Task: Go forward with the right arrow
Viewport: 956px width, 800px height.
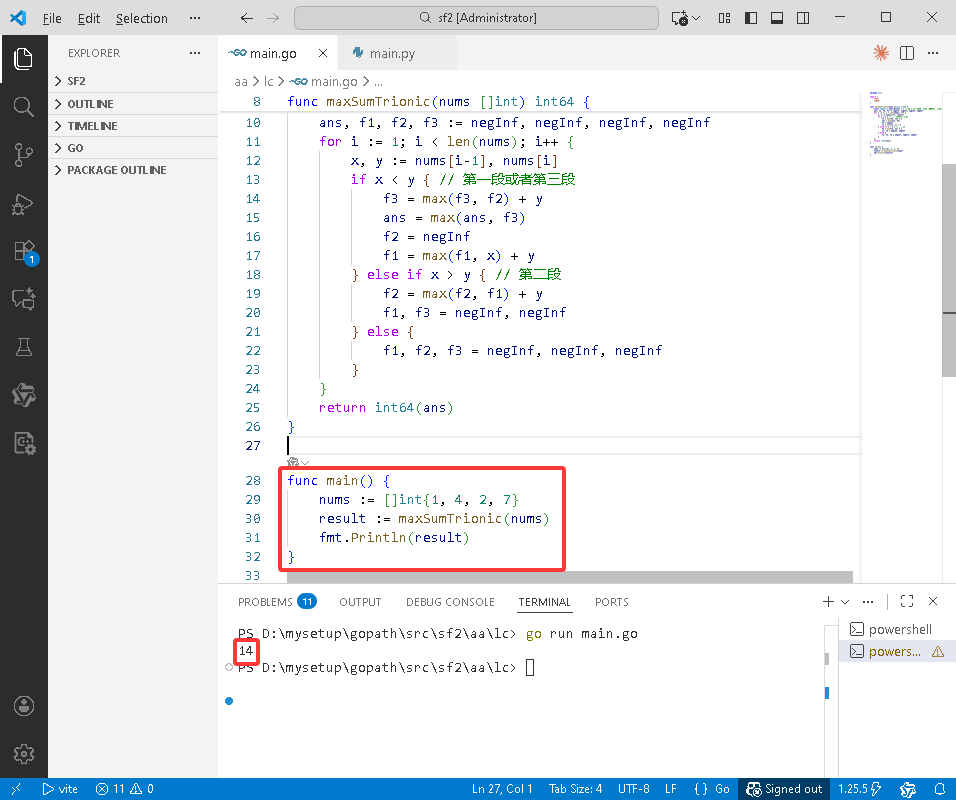Action: (x=273, y=18)
